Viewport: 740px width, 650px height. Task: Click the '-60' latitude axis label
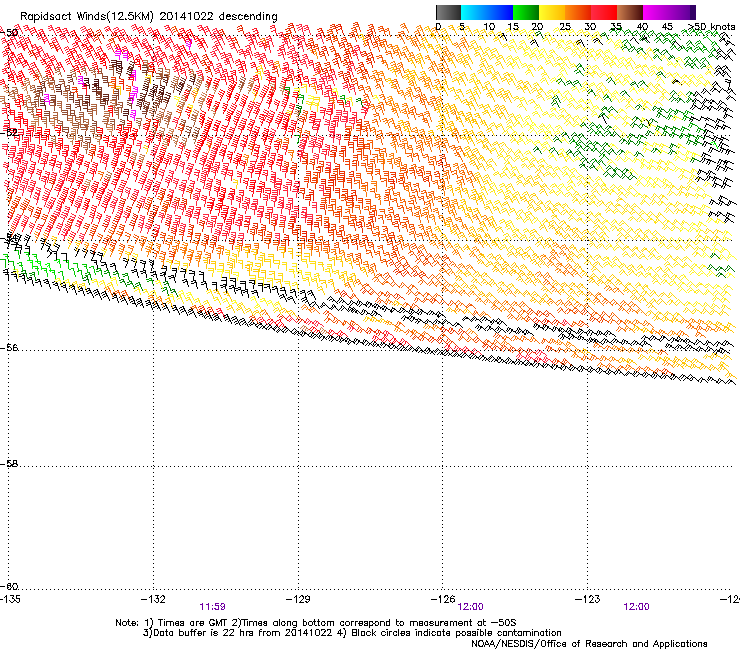(9, 587)
